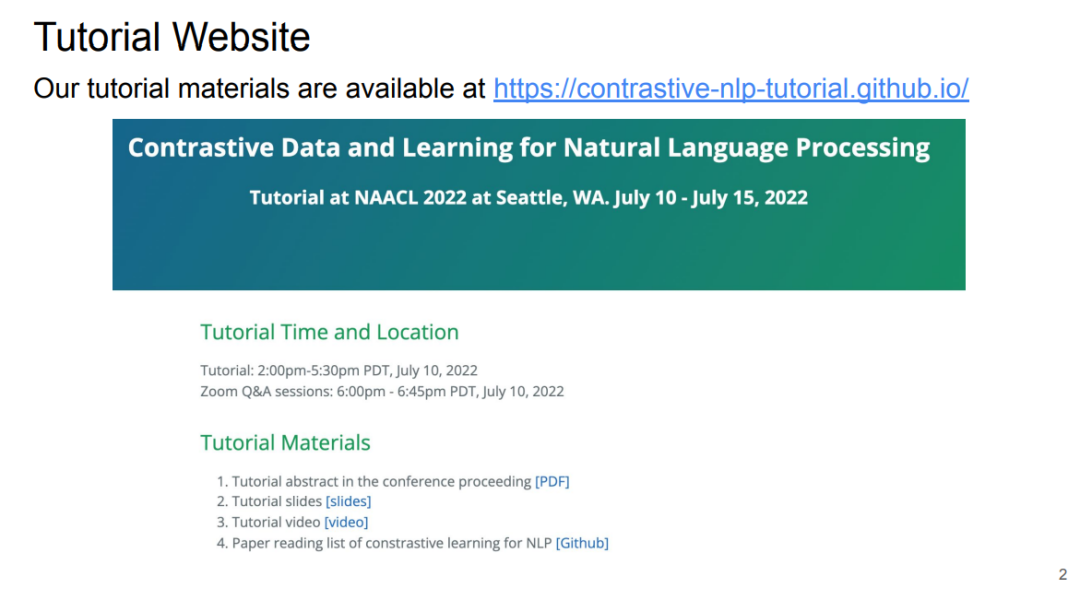The height and width of the screenshot is (600, 1080).
Task: Click the Tutorial video list item text
Action: pyautogui.click(x=276, y=522)
